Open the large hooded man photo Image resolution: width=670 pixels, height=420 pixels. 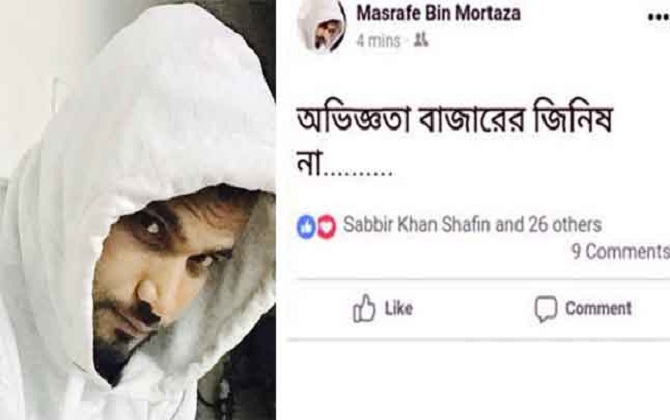click(138, 210)
